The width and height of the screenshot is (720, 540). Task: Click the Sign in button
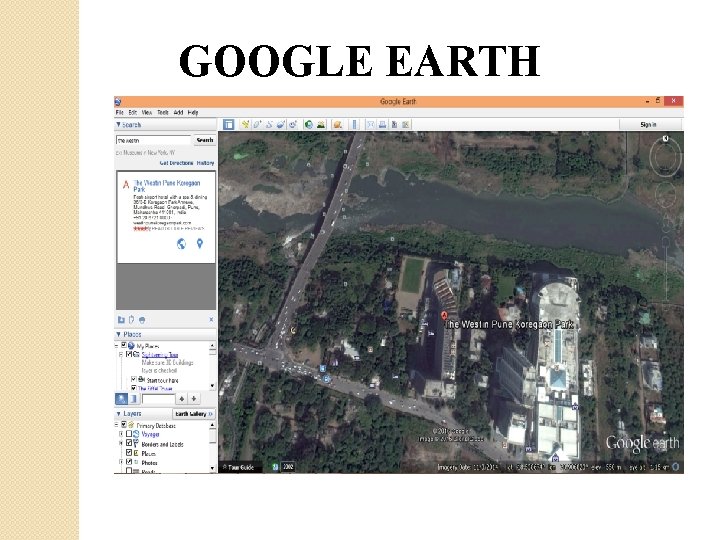648,124
